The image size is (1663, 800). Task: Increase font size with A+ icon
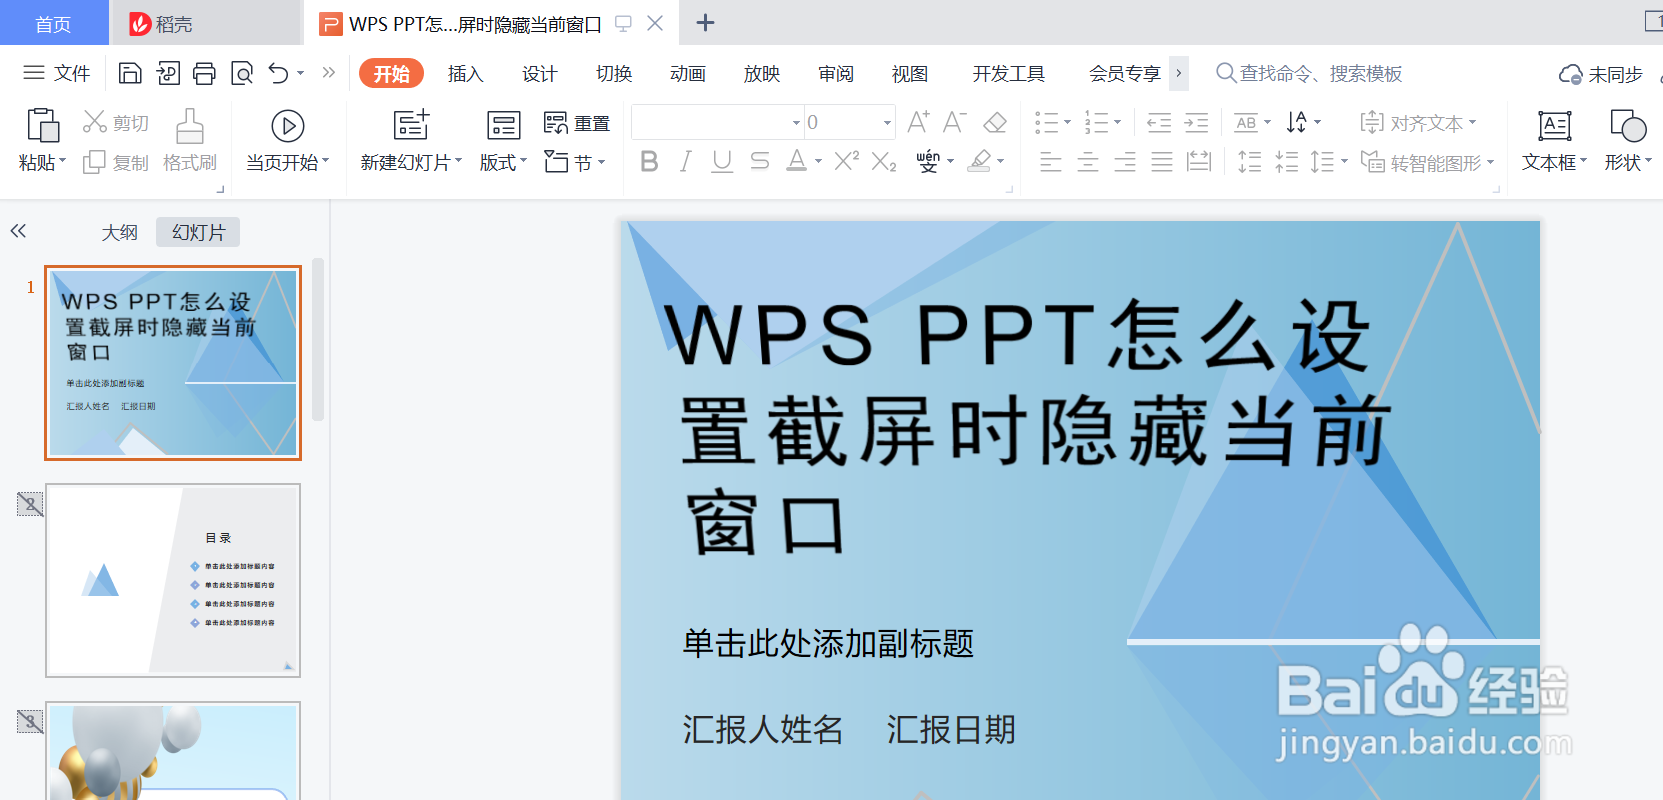(918, 122)
